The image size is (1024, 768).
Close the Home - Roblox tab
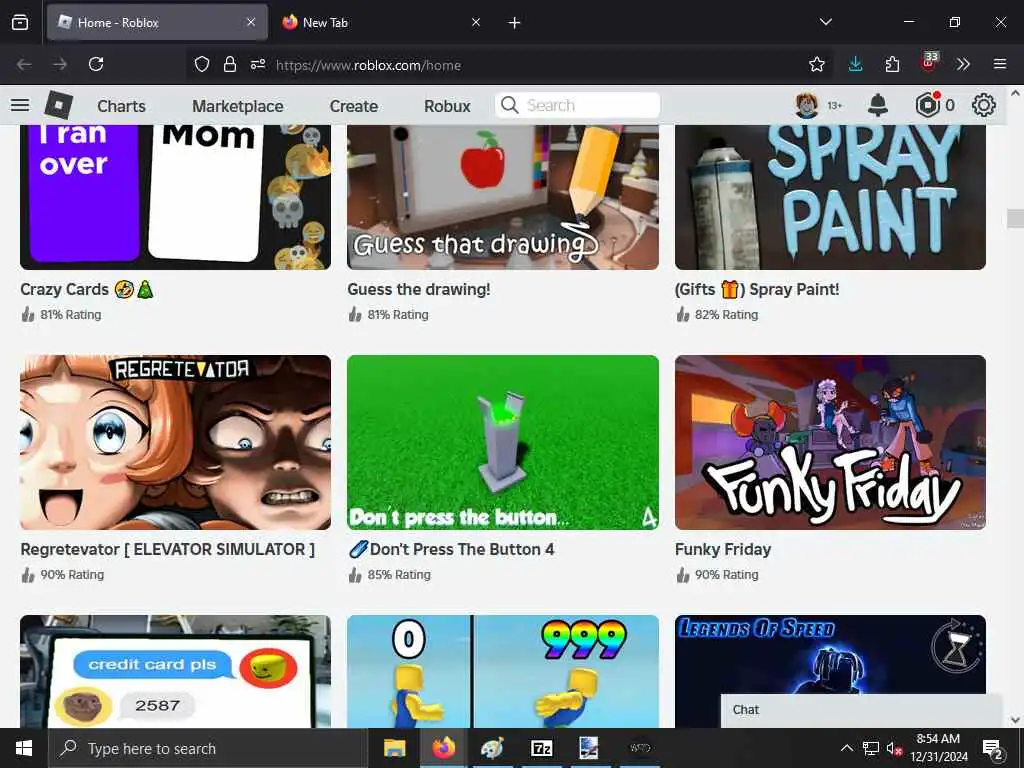click(x=251, y=22)
